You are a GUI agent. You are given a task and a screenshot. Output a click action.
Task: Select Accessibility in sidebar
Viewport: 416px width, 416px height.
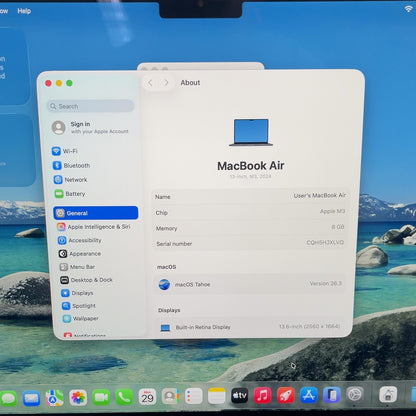[x=80, y=240]
